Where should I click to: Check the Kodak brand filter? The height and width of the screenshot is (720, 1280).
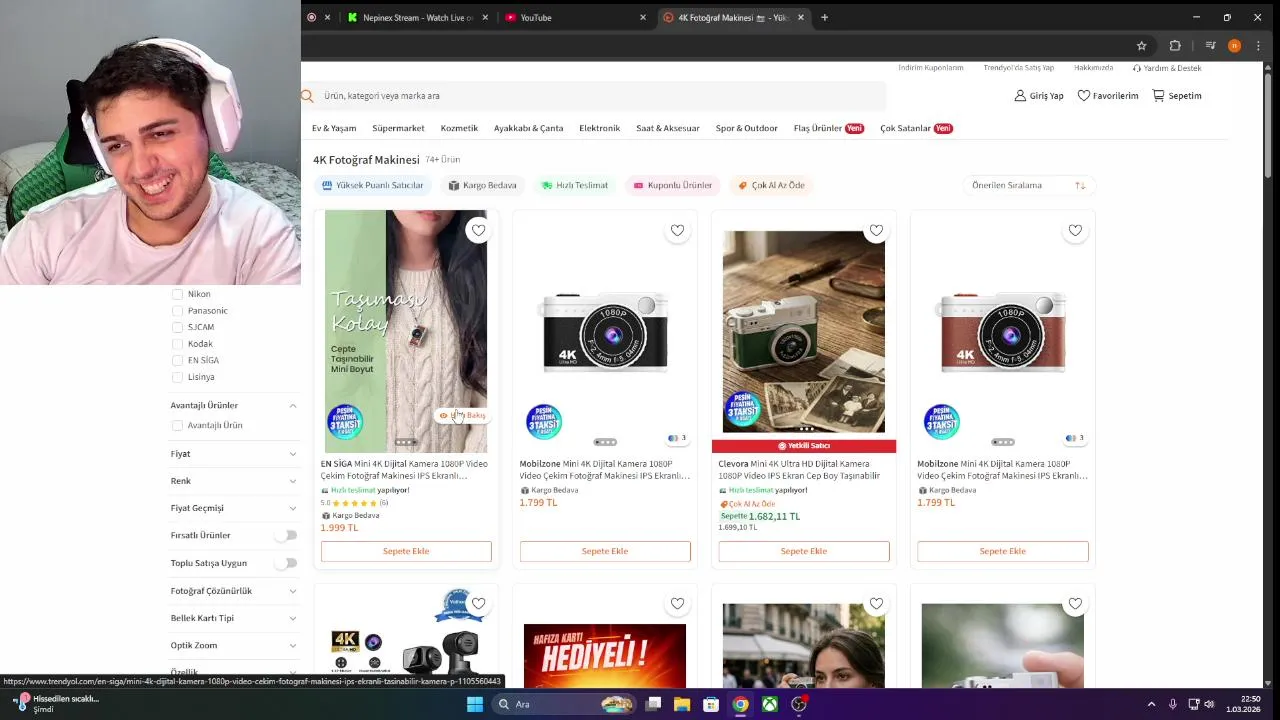coord(177,344)
